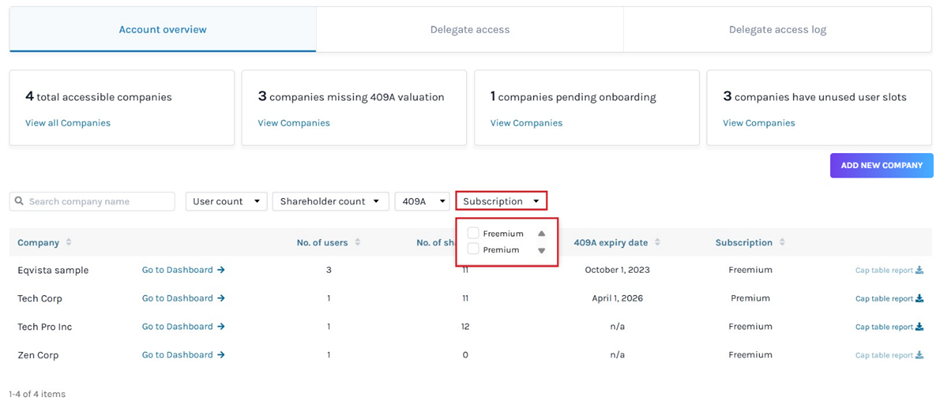
Task: Sort by Company column arrows
Action: 69,243
